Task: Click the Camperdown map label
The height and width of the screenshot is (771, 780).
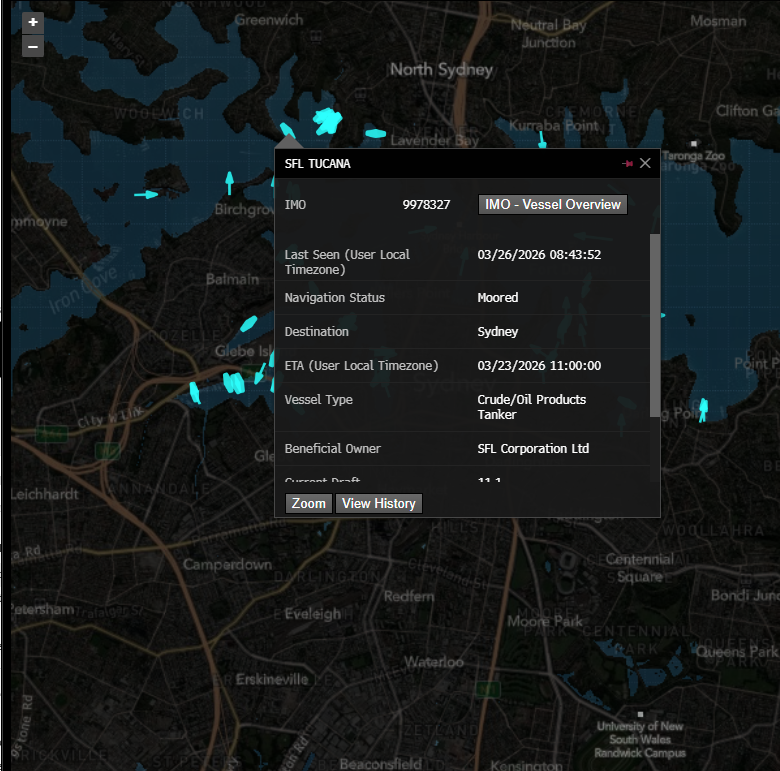Action: [x=227, y=565]
